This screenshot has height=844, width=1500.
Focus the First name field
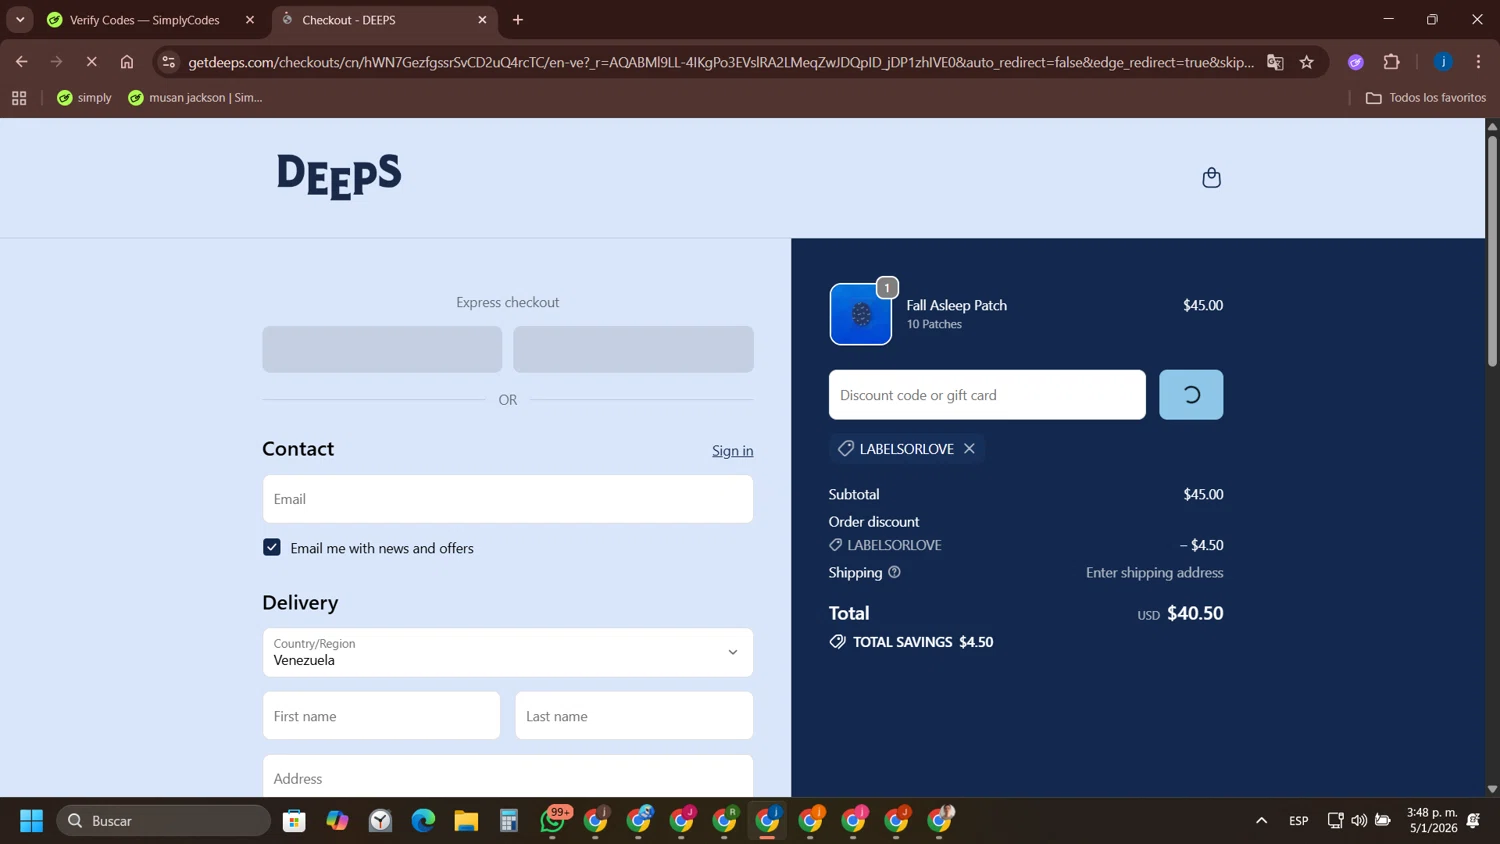(381, 716)
